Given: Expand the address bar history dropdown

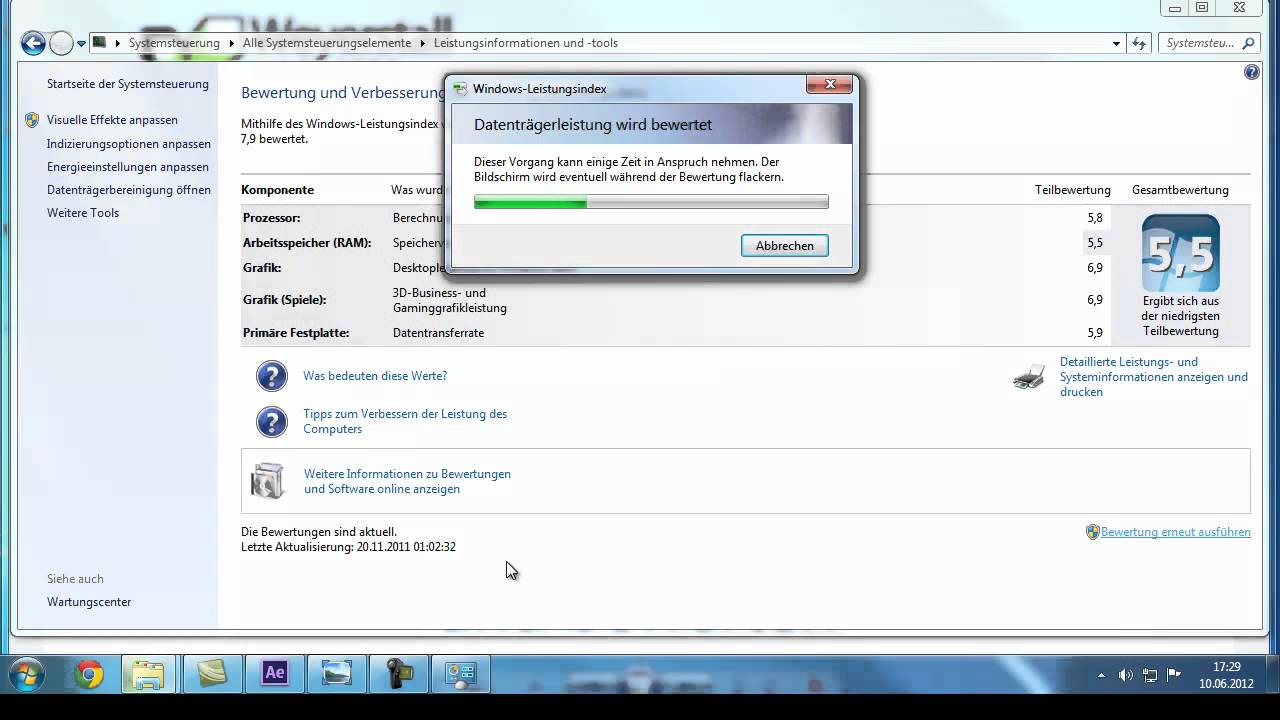Looking at the screenshot, I should pyautogui.click(x=1116, y=44).
